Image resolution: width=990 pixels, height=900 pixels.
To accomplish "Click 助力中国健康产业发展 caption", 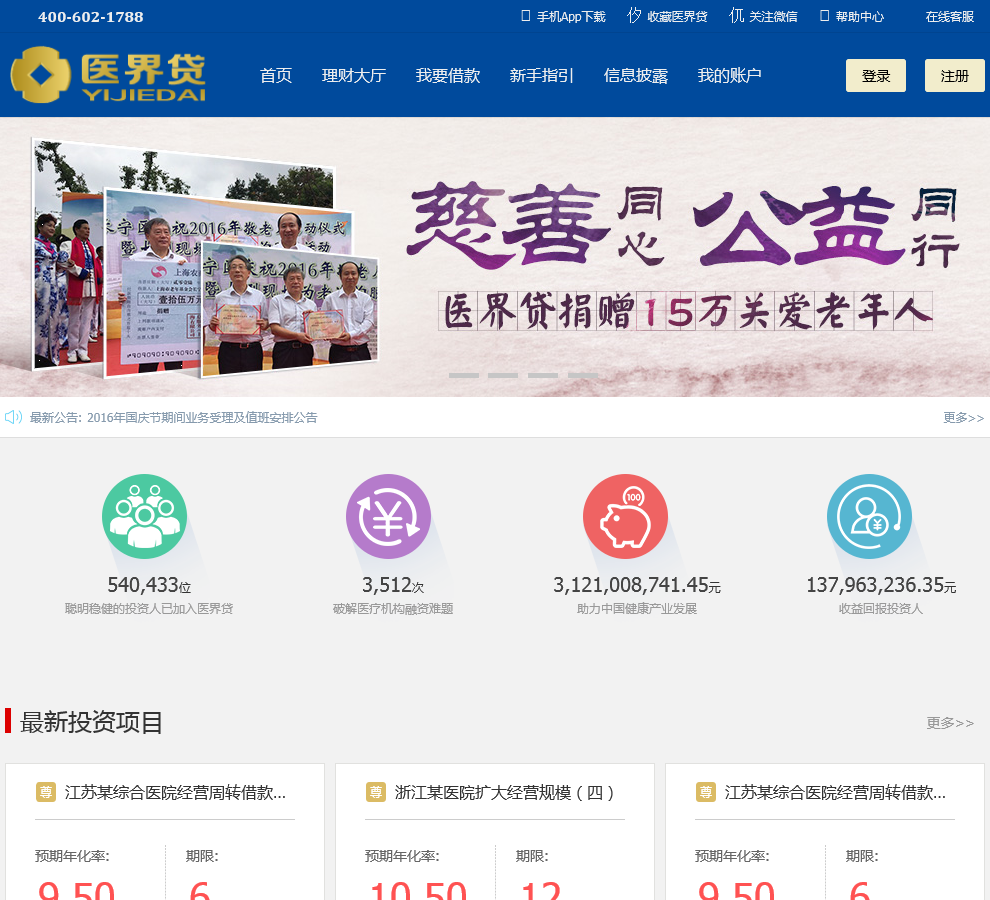I will pyautogui.click(x=636, y=608).
